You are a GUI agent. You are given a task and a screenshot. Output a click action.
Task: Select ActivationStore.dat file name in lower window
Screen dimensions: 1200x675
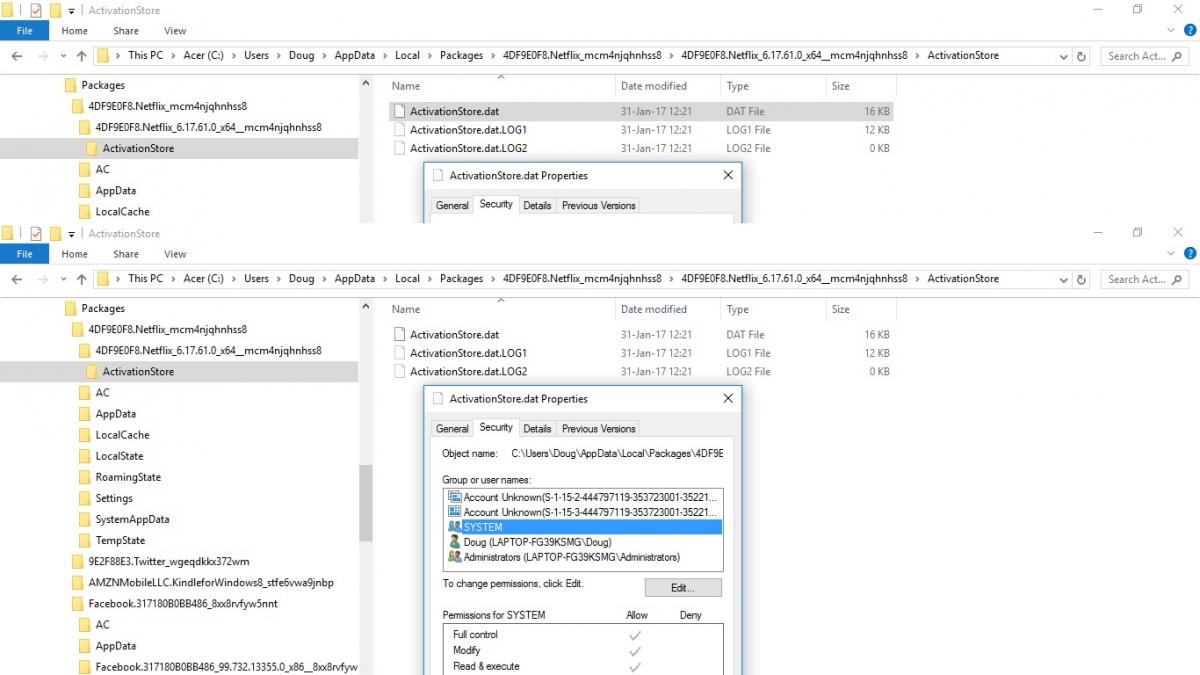454,335
